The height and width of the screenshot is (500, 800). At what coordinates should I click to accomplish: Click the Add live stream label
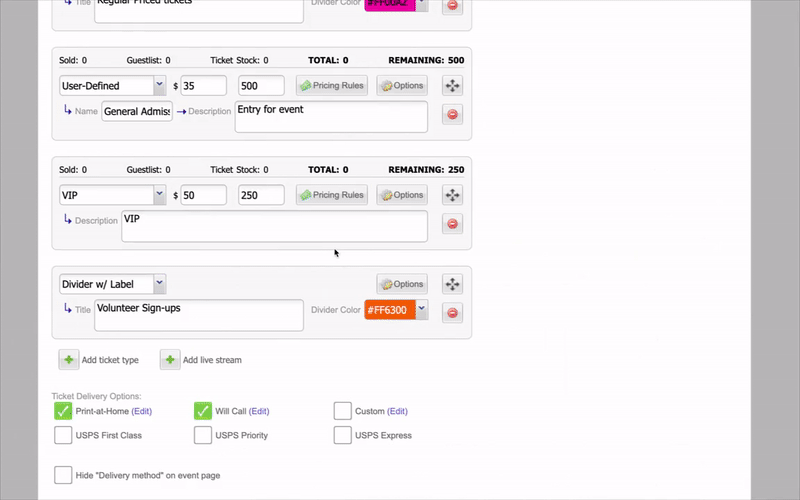212,360
